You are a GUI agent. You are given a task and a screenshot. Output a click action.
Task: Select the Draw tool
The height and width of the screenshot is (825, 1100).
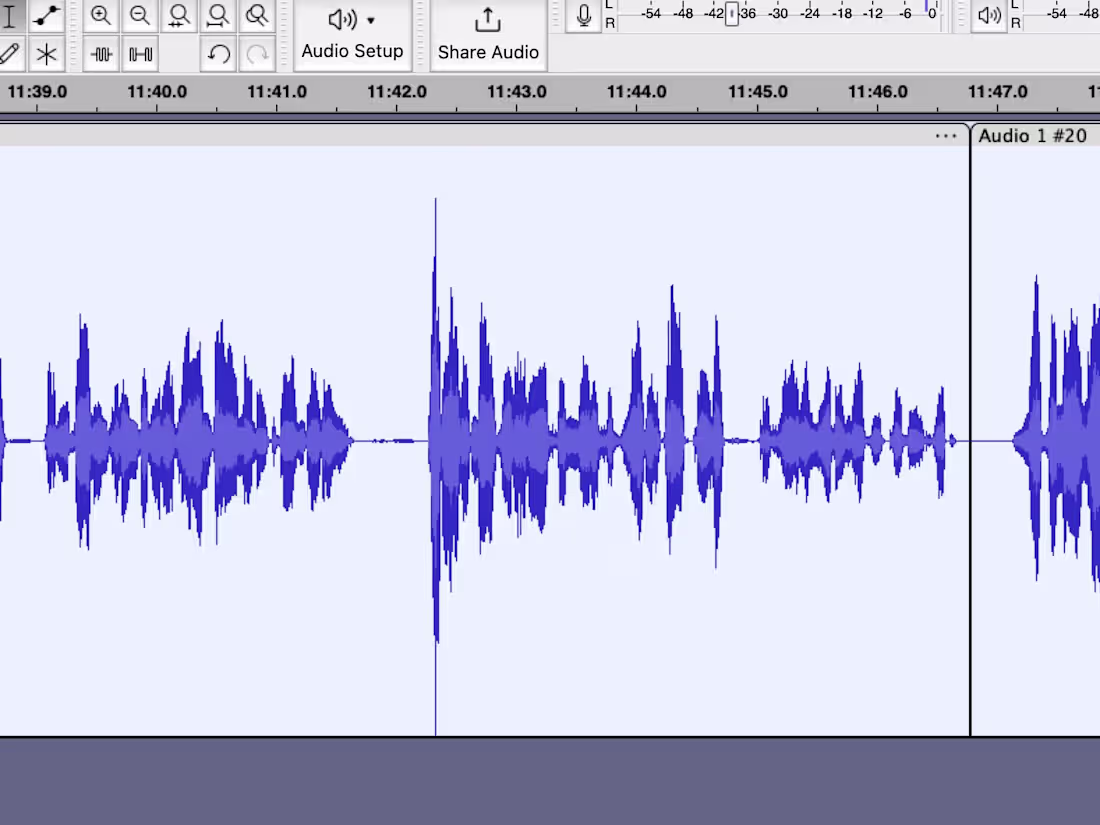(10, 54)
